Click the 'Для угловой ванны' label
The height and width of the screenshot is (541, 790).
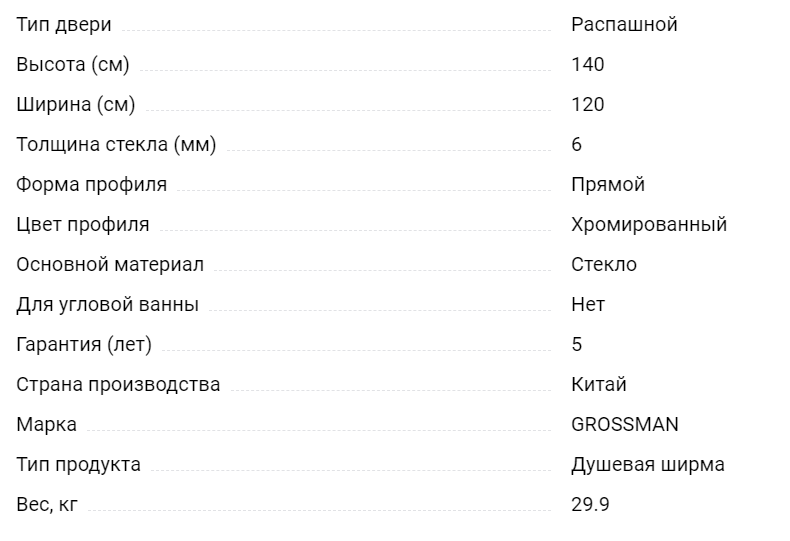tap(107, 305)
